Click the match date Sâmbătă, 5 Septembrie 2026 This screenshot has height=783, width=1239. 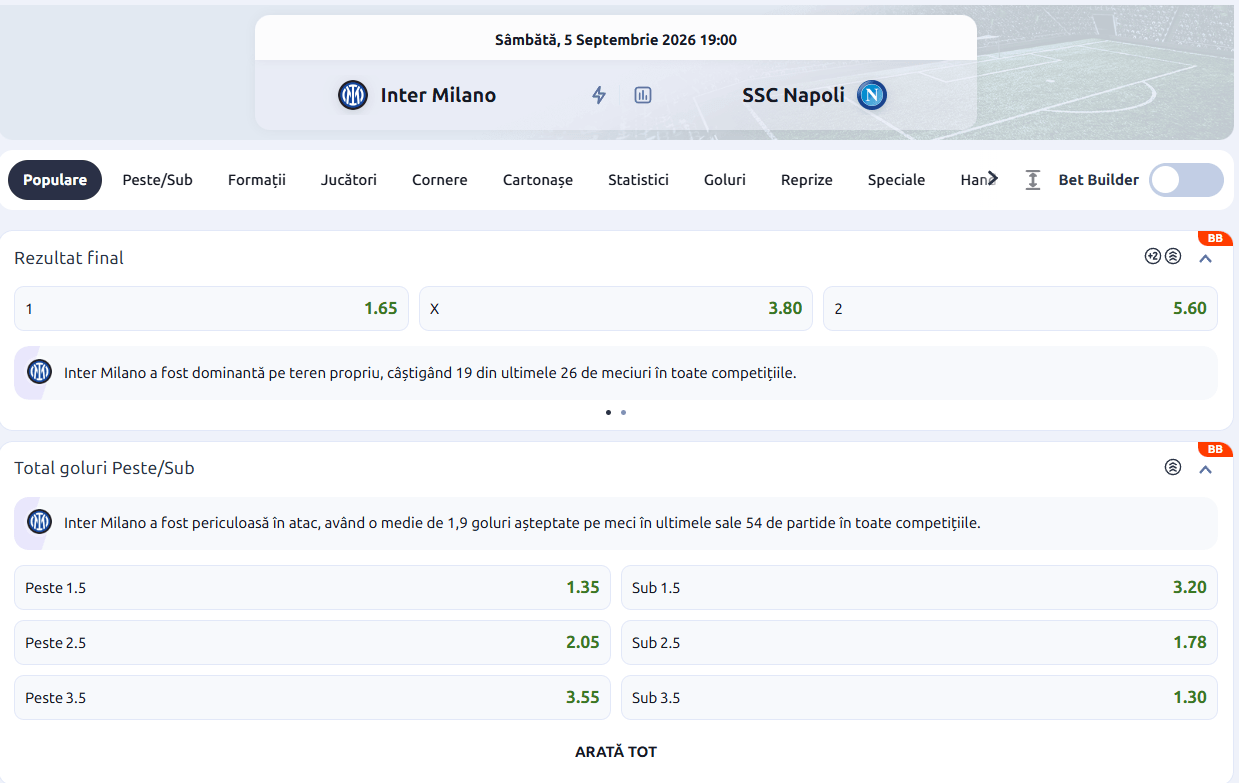pyautogui.click(x=616, y=40)
